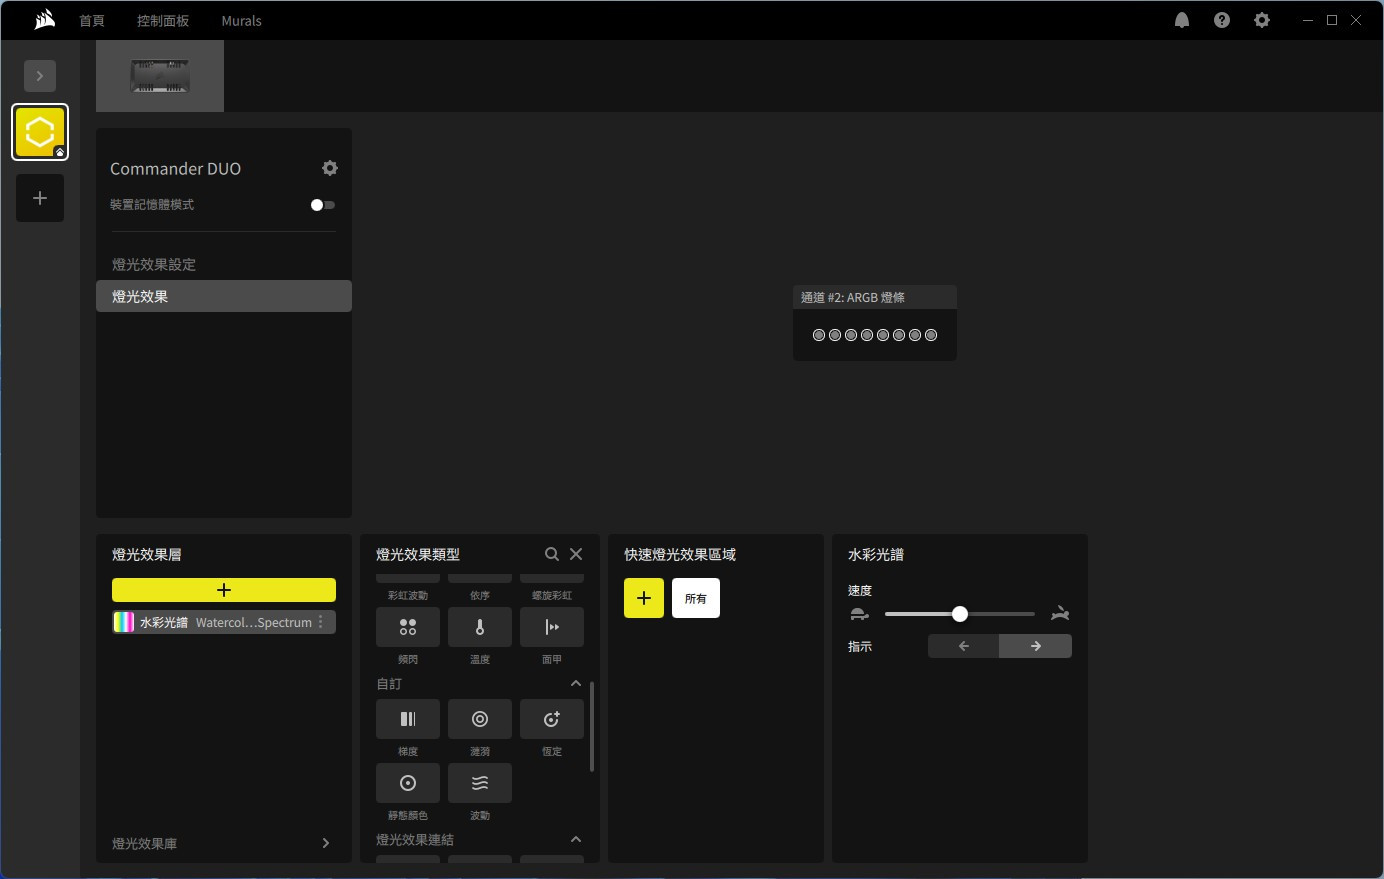Select the 水彩光譜 Watercolor Spectrum layer
This screenshot has height=879, width=1384.
coord(224,622)
